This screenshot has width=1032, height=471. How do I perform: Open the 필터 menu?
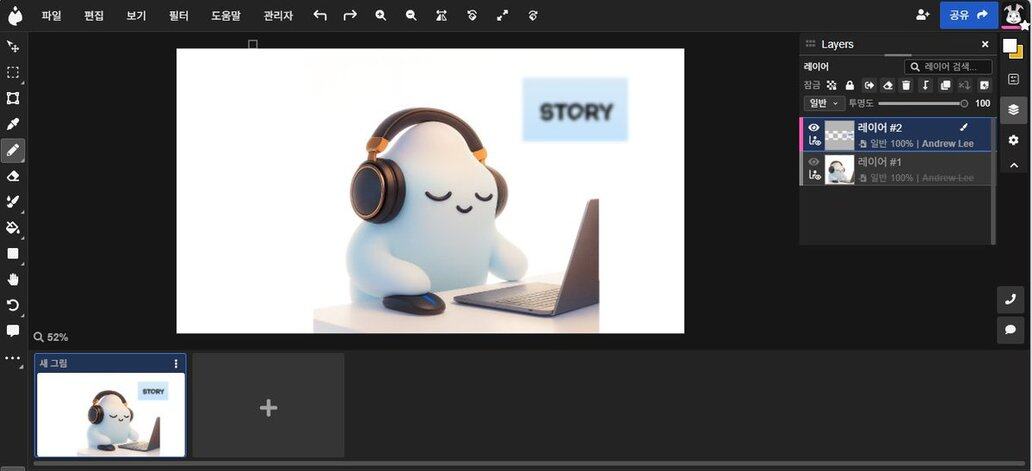coord(178,15)
